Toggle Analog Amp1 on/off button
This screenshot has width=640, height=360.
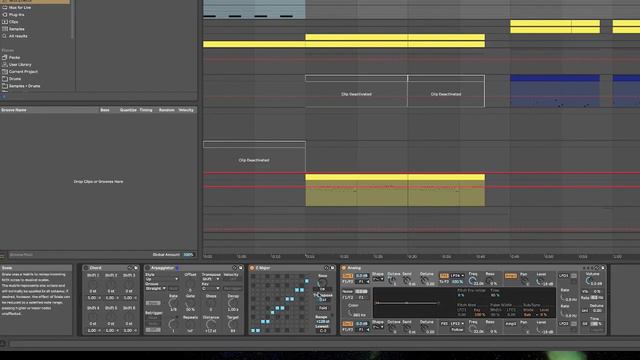[x=511, y=276]
